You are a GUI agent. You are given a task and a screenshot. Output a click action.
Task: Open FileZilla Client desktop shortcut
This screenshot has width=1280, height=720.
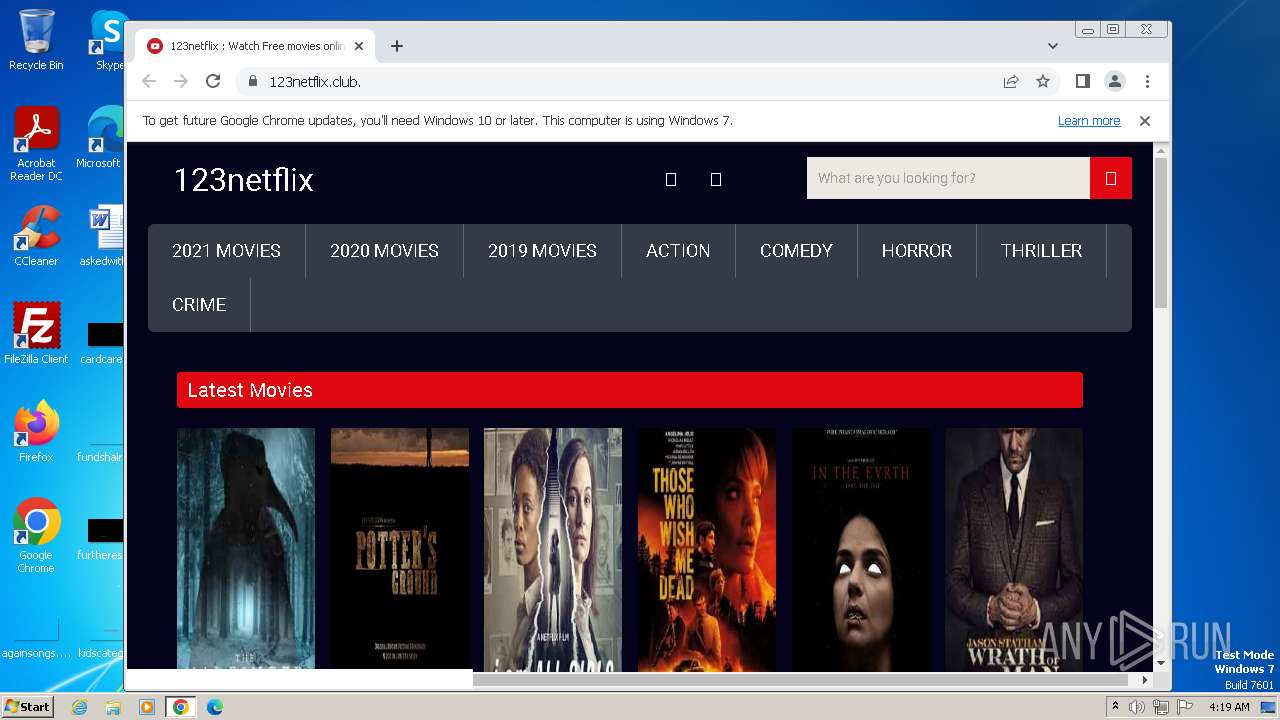tap(36, 333)
